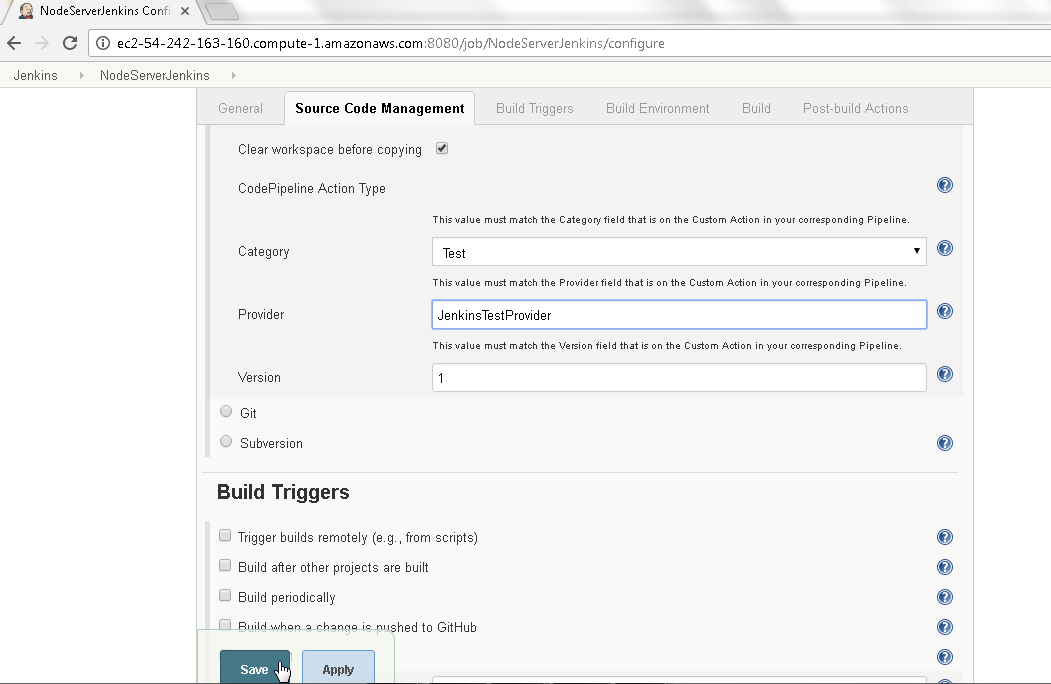Show help for Build periodically
This screenshot has height=684, width=1051.
pyautogui.click(x=944, y=597)
